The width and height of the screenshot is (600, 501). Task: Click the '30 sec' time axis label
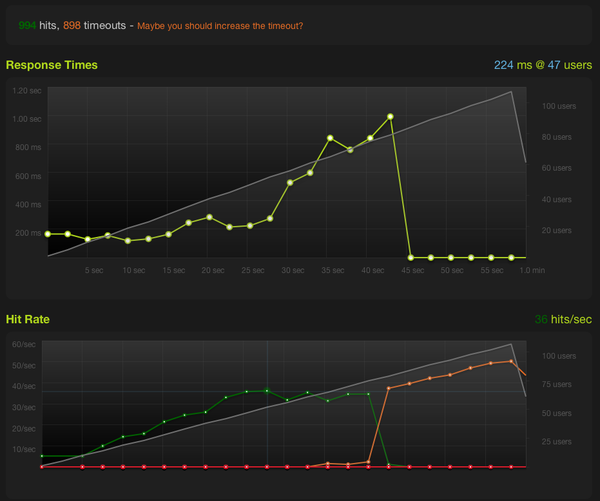point(293,270)
